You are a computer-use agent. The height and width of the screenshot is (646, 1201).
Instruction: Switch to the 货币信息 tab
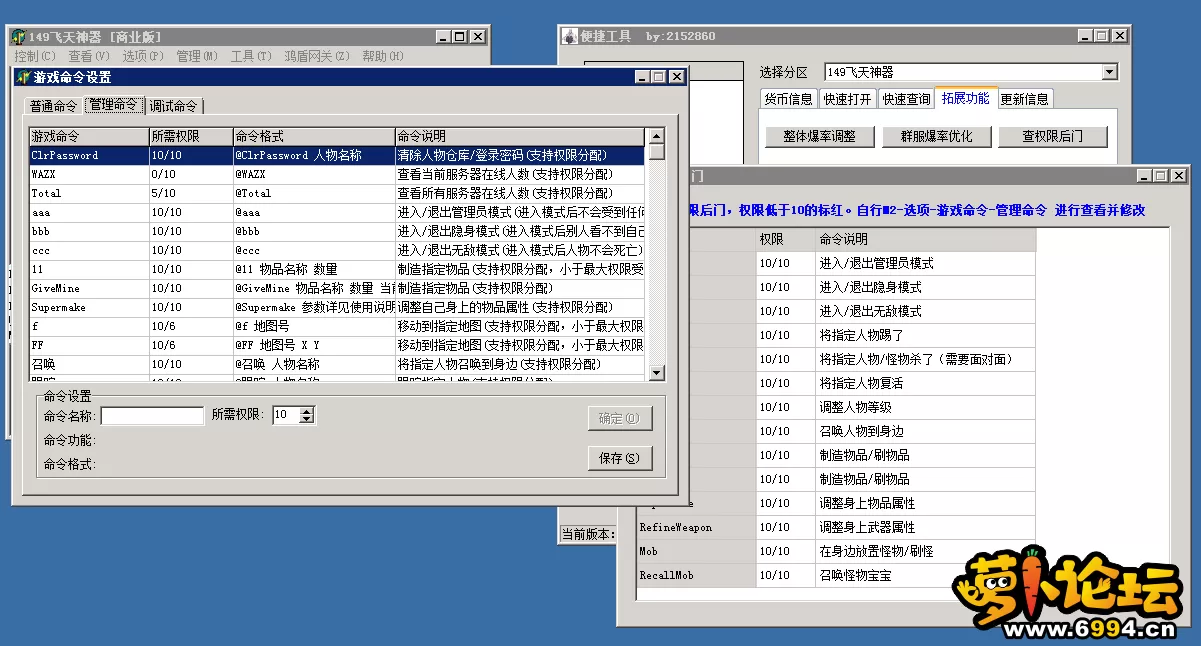pos(789,99)
